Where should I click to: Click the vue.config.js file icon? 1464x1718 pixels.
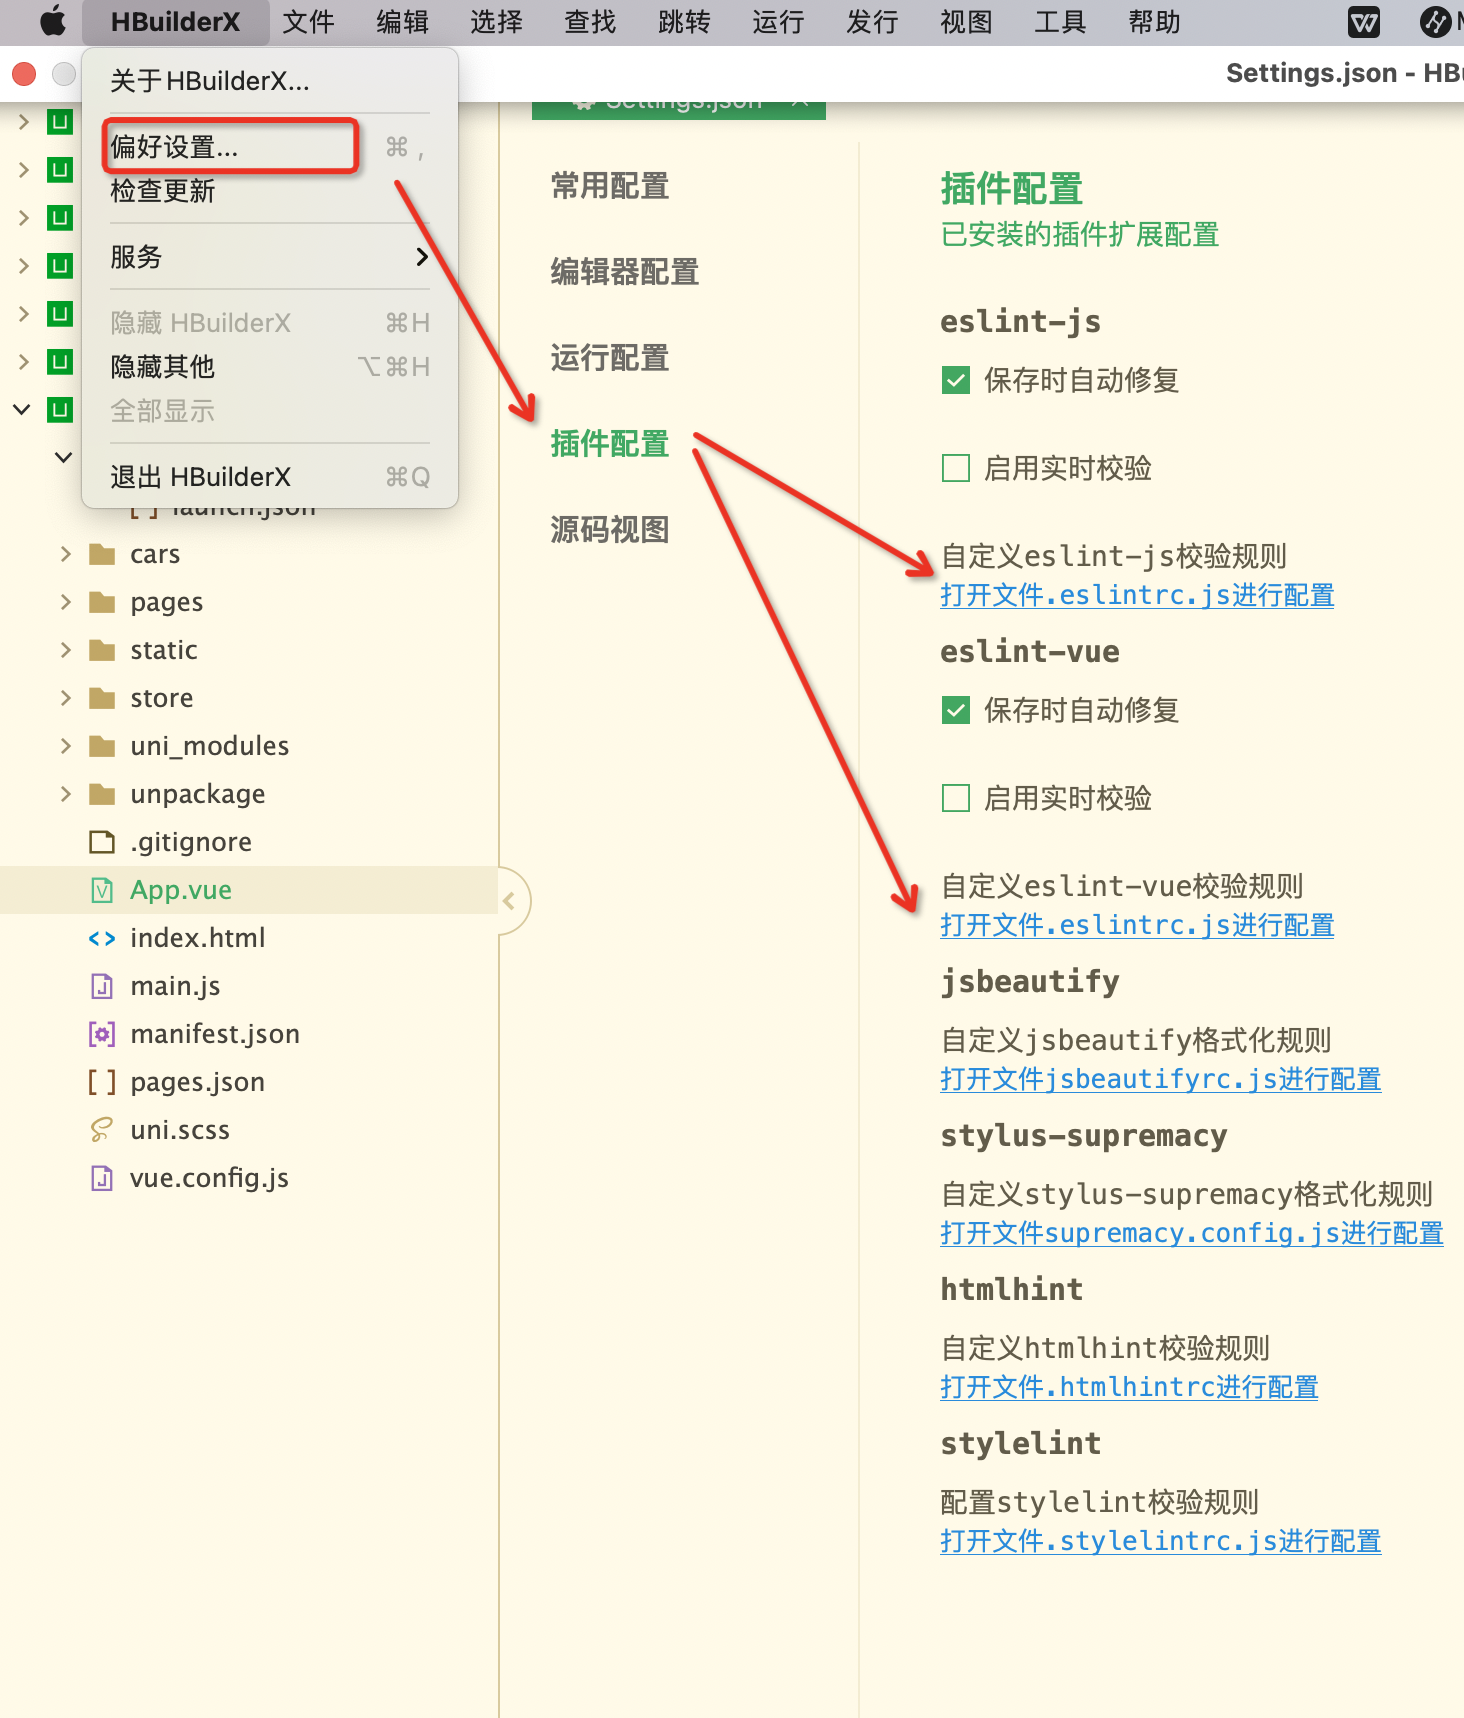[102, 1178]
